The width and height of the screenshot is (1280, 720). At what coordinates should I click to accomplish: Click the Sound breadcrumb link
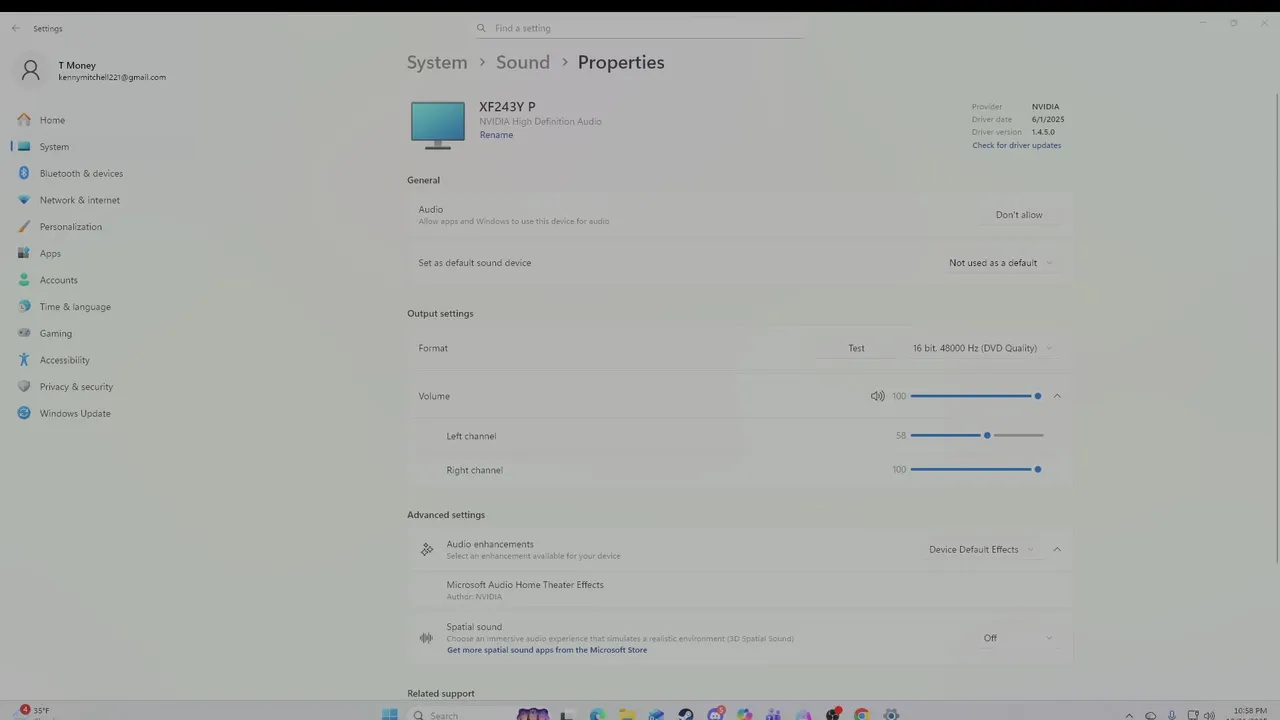pyautogui.click(x=523, y=62)
